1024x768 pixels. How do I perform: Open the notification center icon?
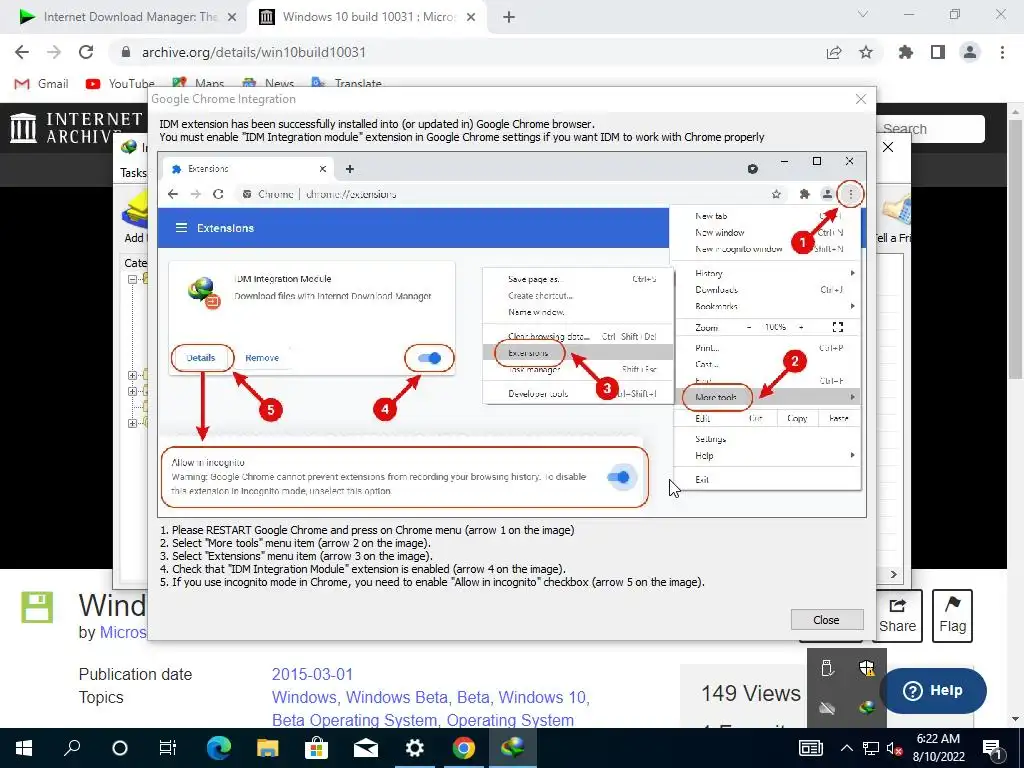pos(991,748)
